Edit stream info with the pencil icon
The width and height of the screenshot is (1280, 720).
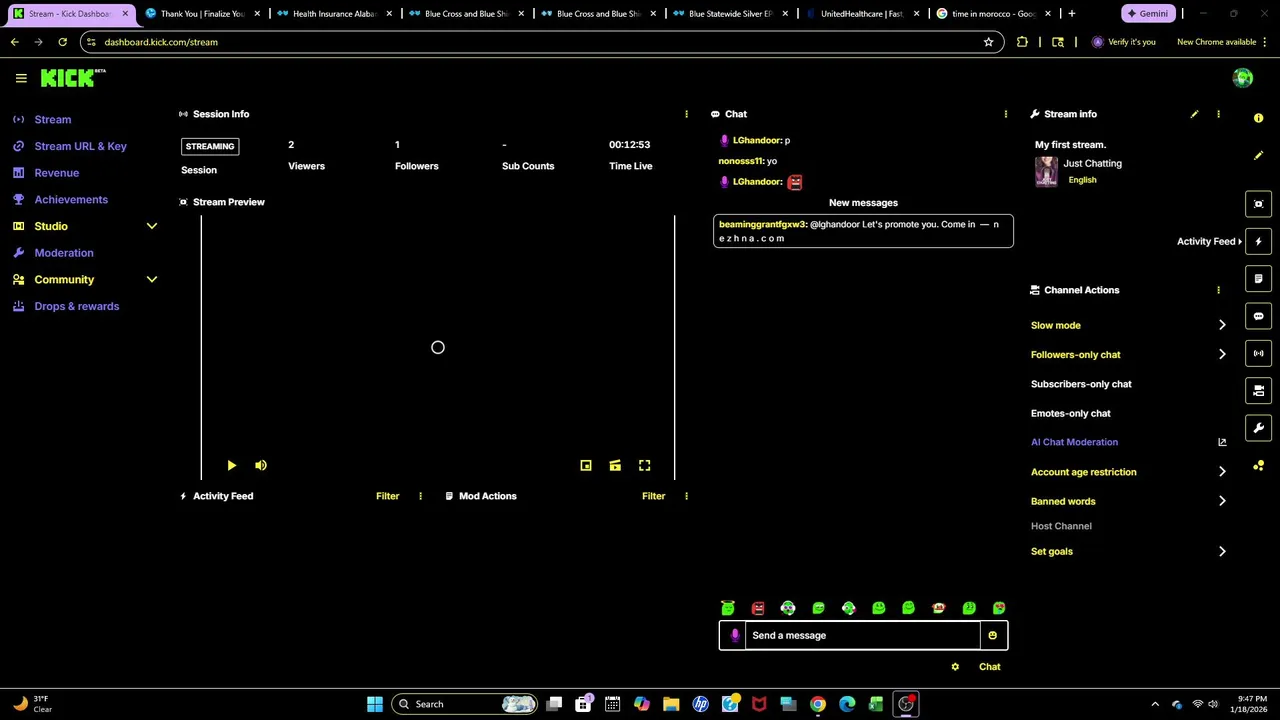coord(1194,114)
